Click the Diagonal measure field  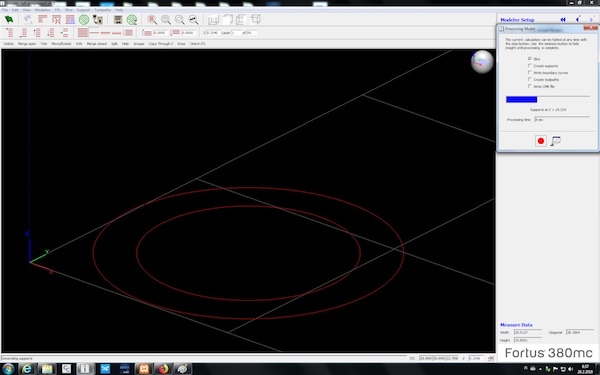coord(580,332)
